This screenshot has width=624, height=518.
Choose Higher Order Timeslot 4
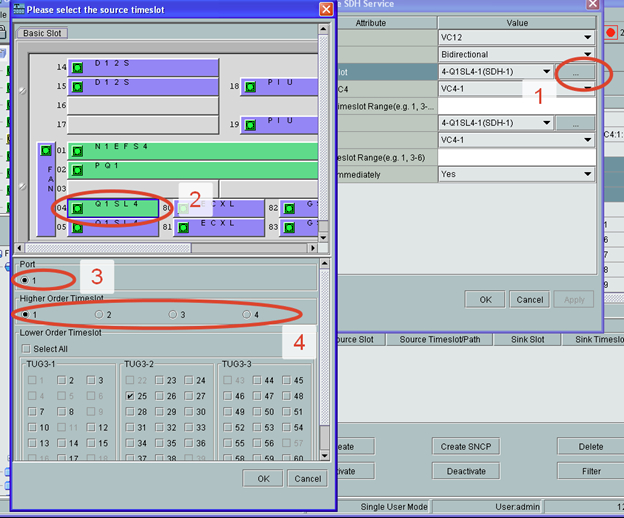click(x=246, y=314)
